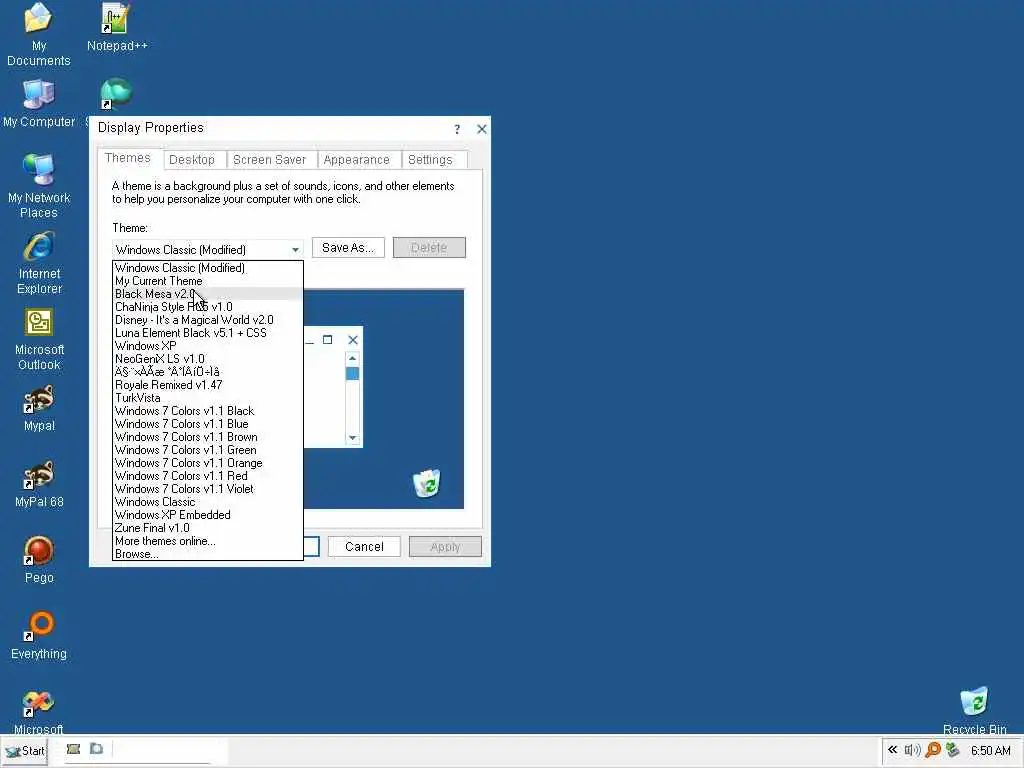This screenshot has width=1024, height=768.
Task: Click the Save As... button
Action: (x=348, y=248)
